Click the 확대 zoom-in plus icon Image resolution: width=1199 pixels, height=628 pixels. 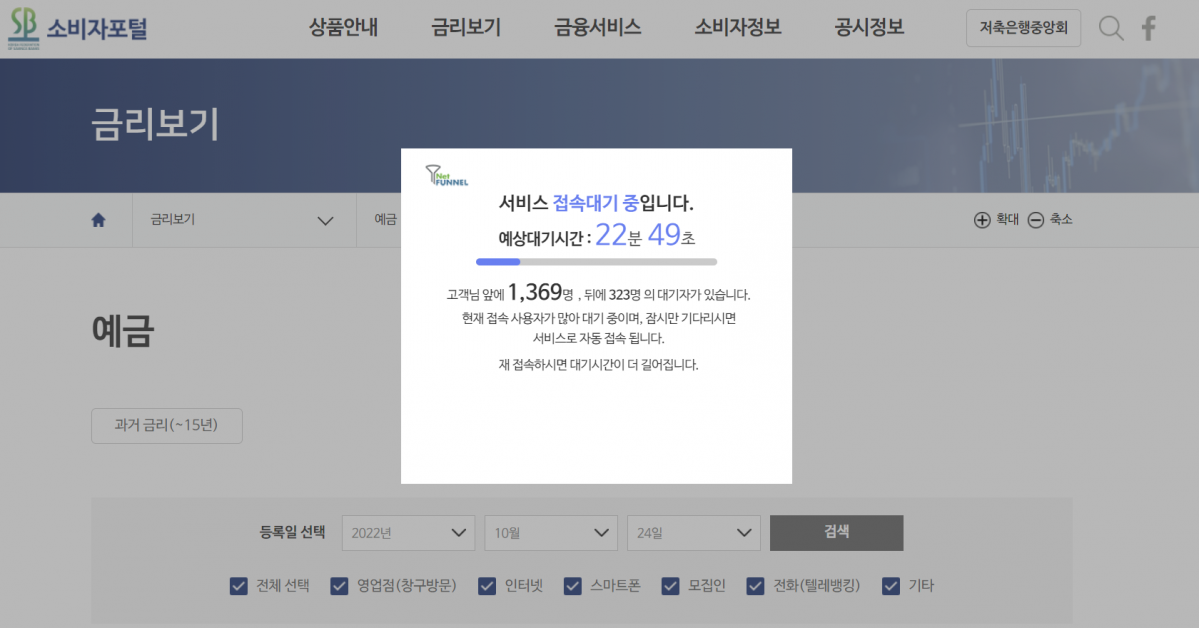pos(983,220)
